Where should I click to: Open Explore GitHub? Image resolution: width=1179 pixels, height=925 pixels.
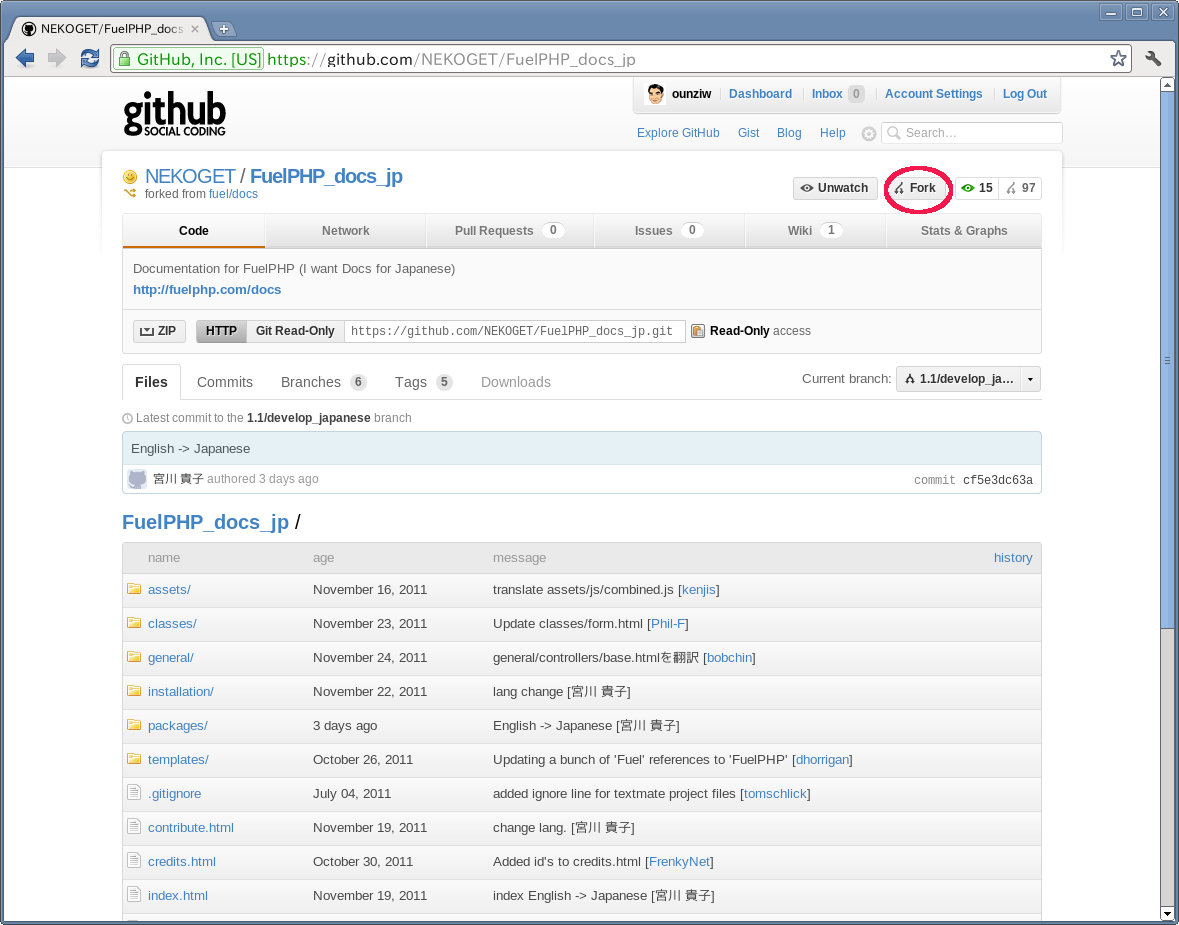(x=678, y=133)
